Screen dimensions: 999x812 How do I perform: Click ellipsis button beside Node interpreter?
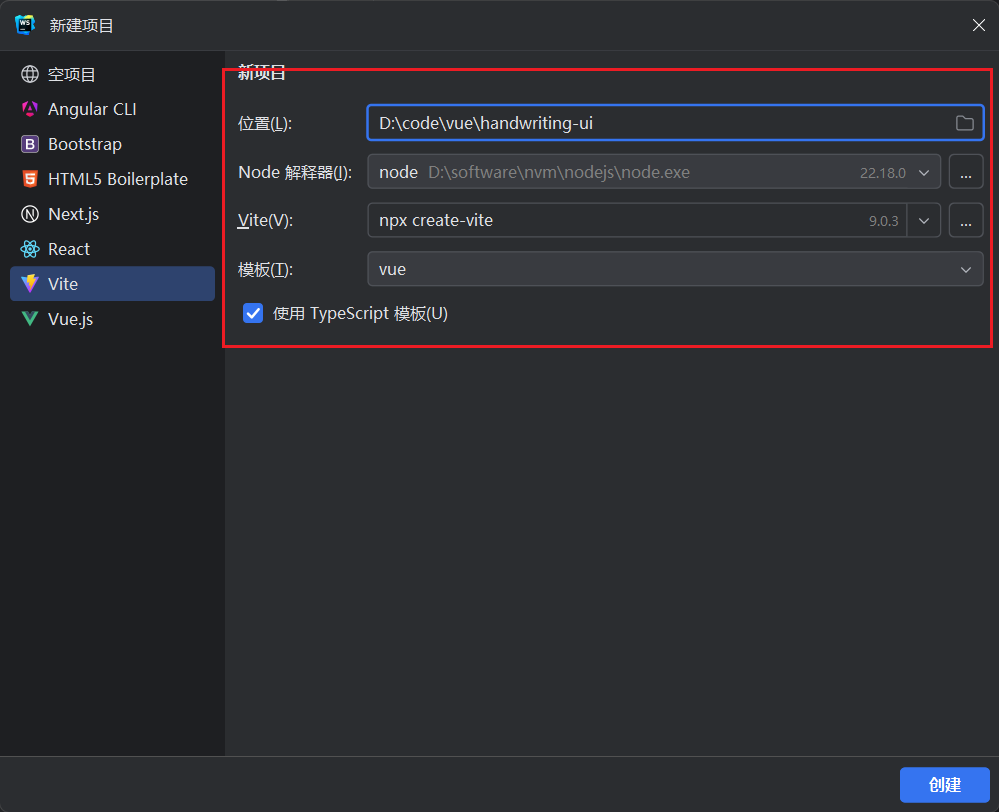pos(966,172)
